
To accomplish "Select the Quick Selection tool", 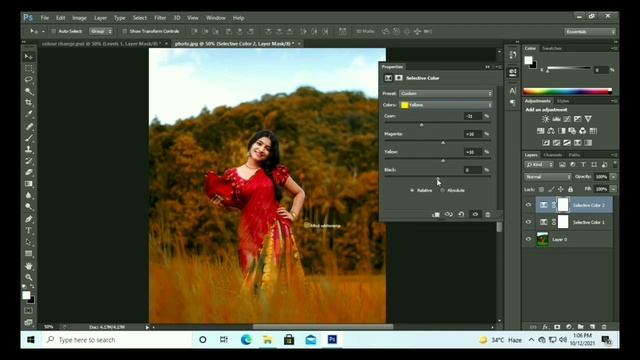I will click(29, 91).
